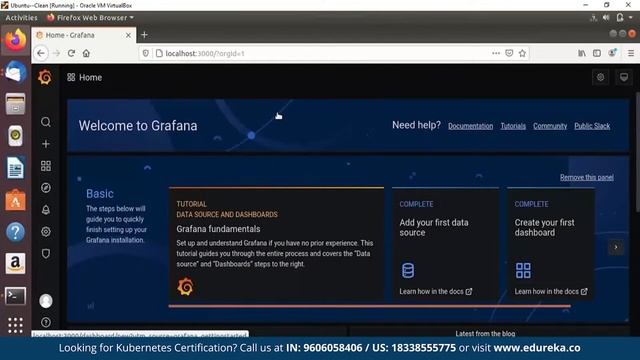Open the Search icon in Grafana sidebar
The image size is (640, 360).
(46, 122)
